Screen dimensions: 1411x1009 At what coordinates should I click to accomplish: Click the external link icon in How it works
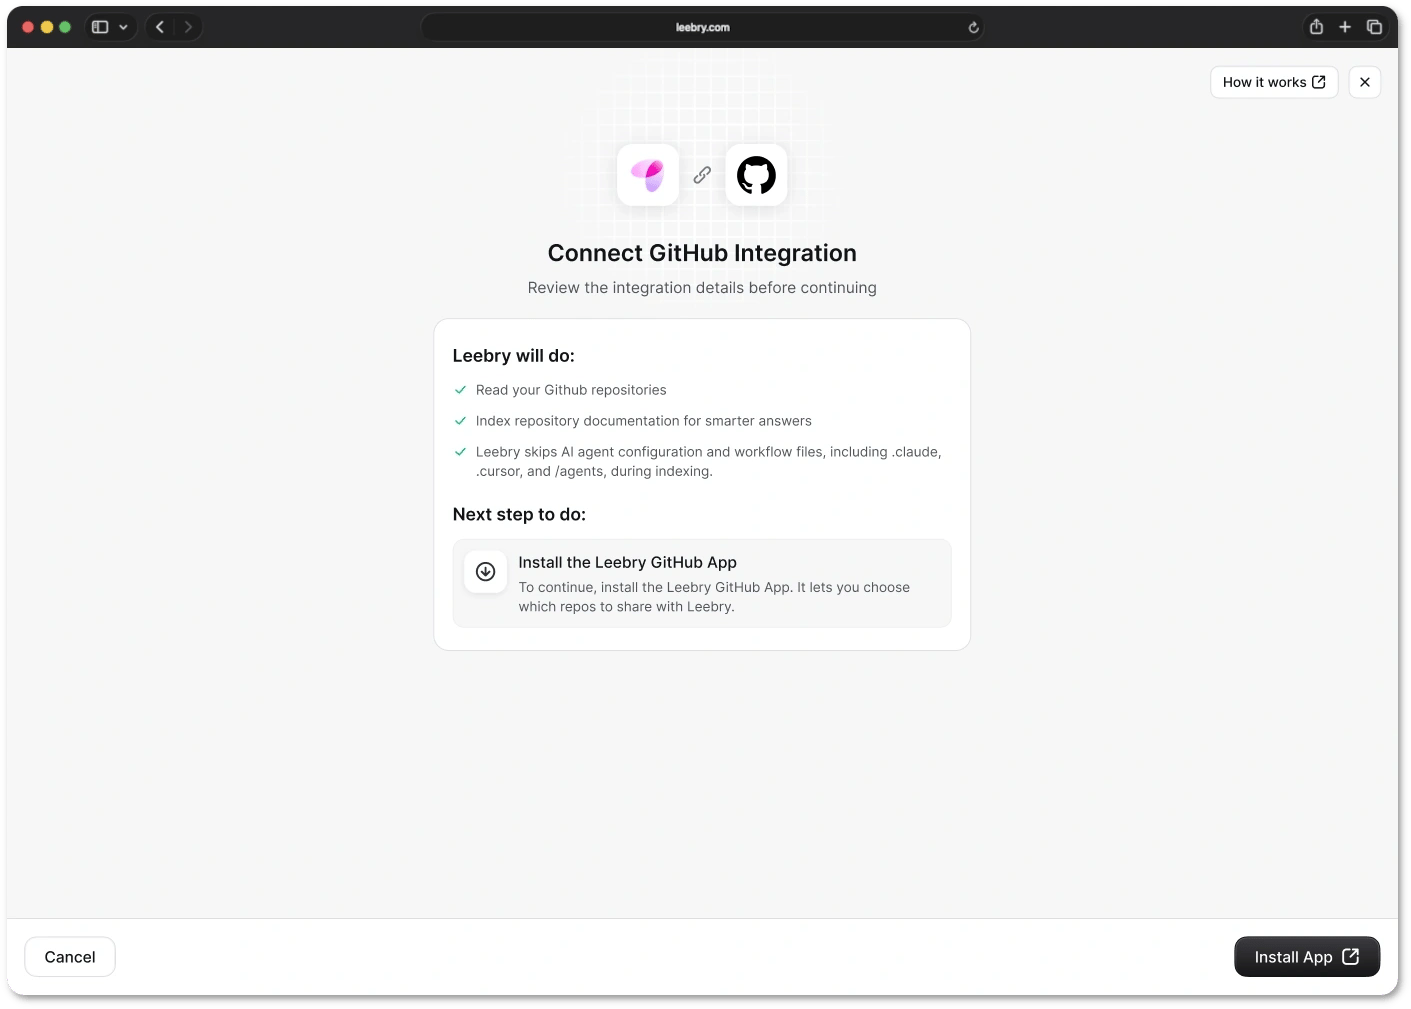click(x=1319, y=82)
